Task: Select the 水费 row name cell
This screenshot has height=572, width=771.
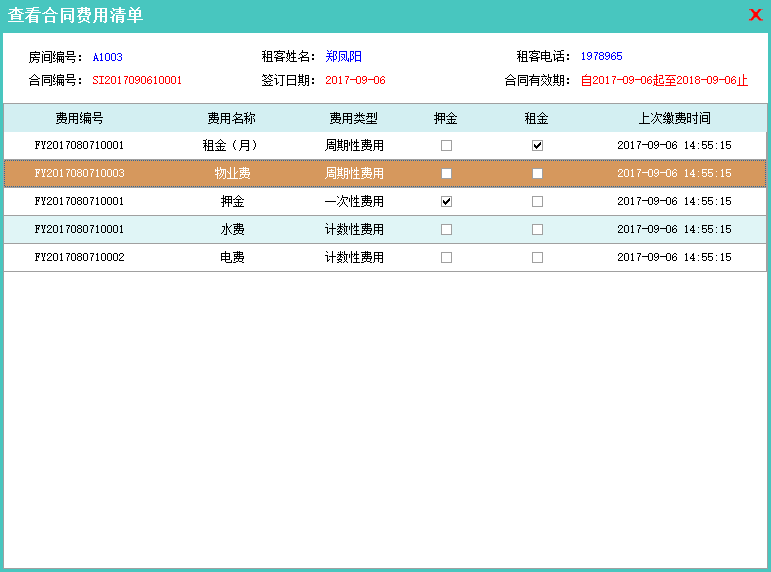Action: click(x=232, y=229)
